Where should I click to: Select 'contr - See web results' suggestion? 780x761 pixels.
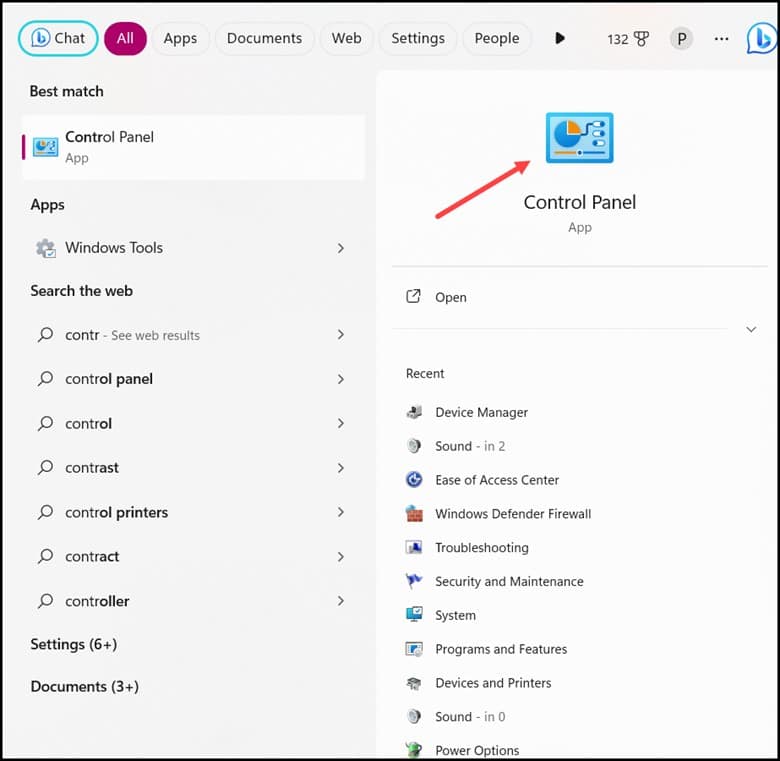pyautogui.click(x=194, y=335)
